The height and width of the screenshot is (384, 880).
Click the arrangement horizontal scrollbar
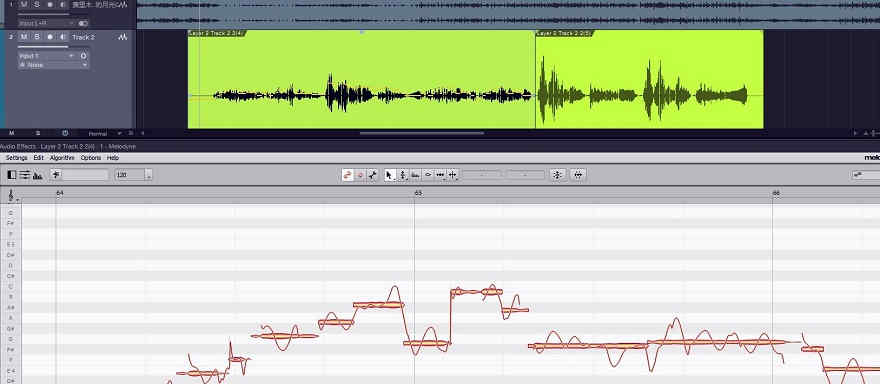[x=422, y=134]
